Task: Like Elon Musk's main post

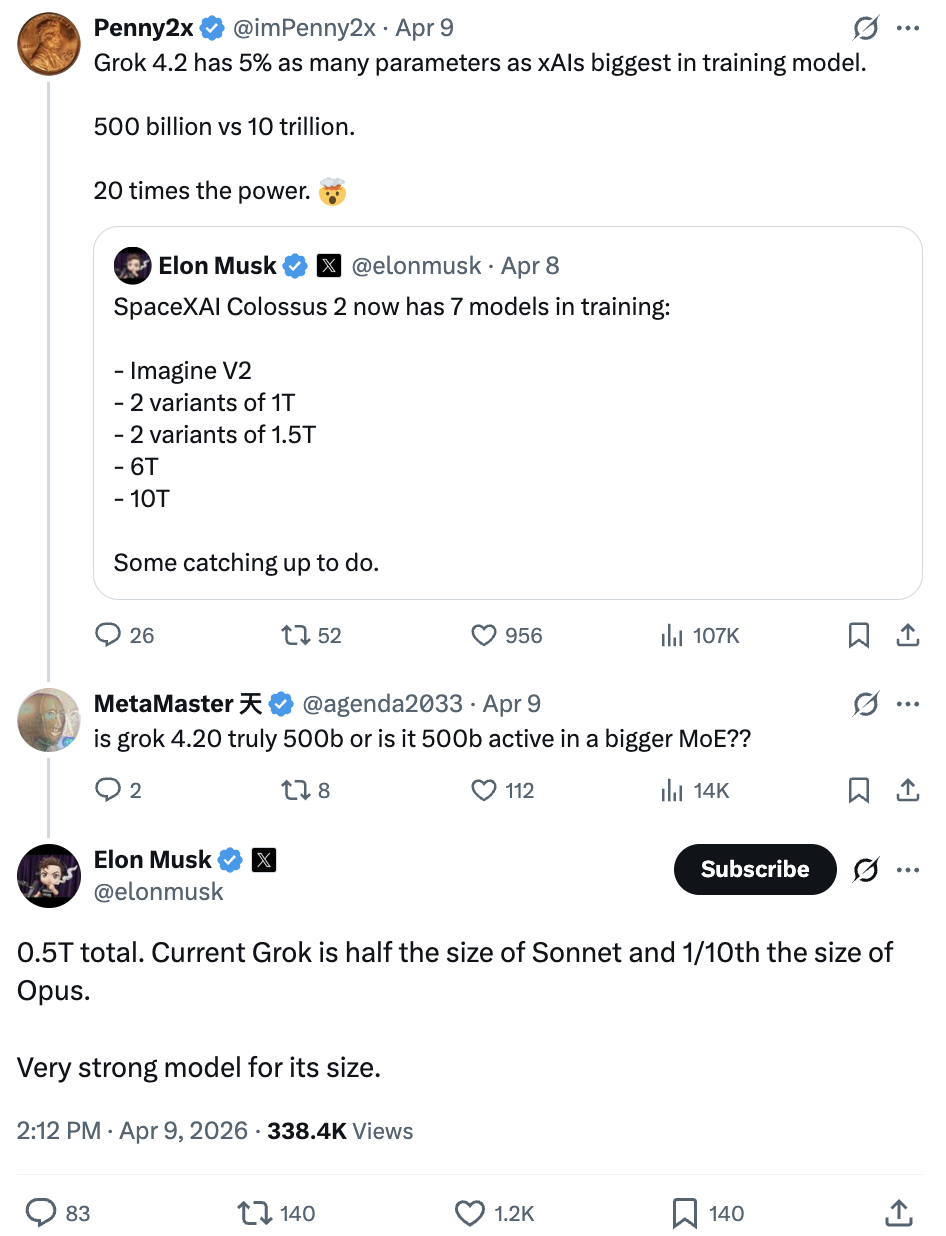Action: [x=470, y=1213]
